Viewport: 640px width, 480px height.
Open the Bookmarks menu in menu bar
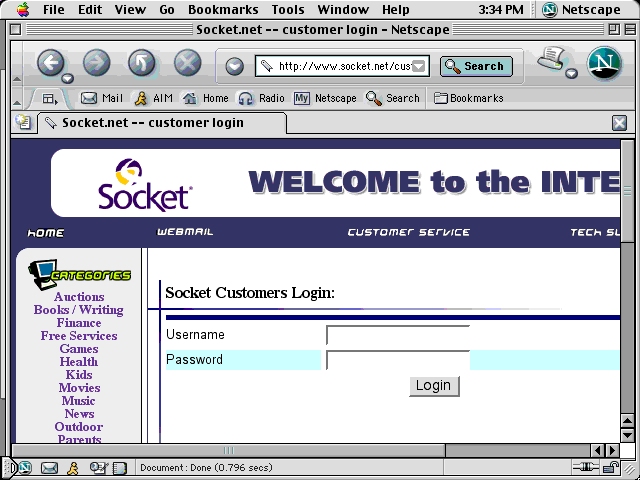[223, 9]
